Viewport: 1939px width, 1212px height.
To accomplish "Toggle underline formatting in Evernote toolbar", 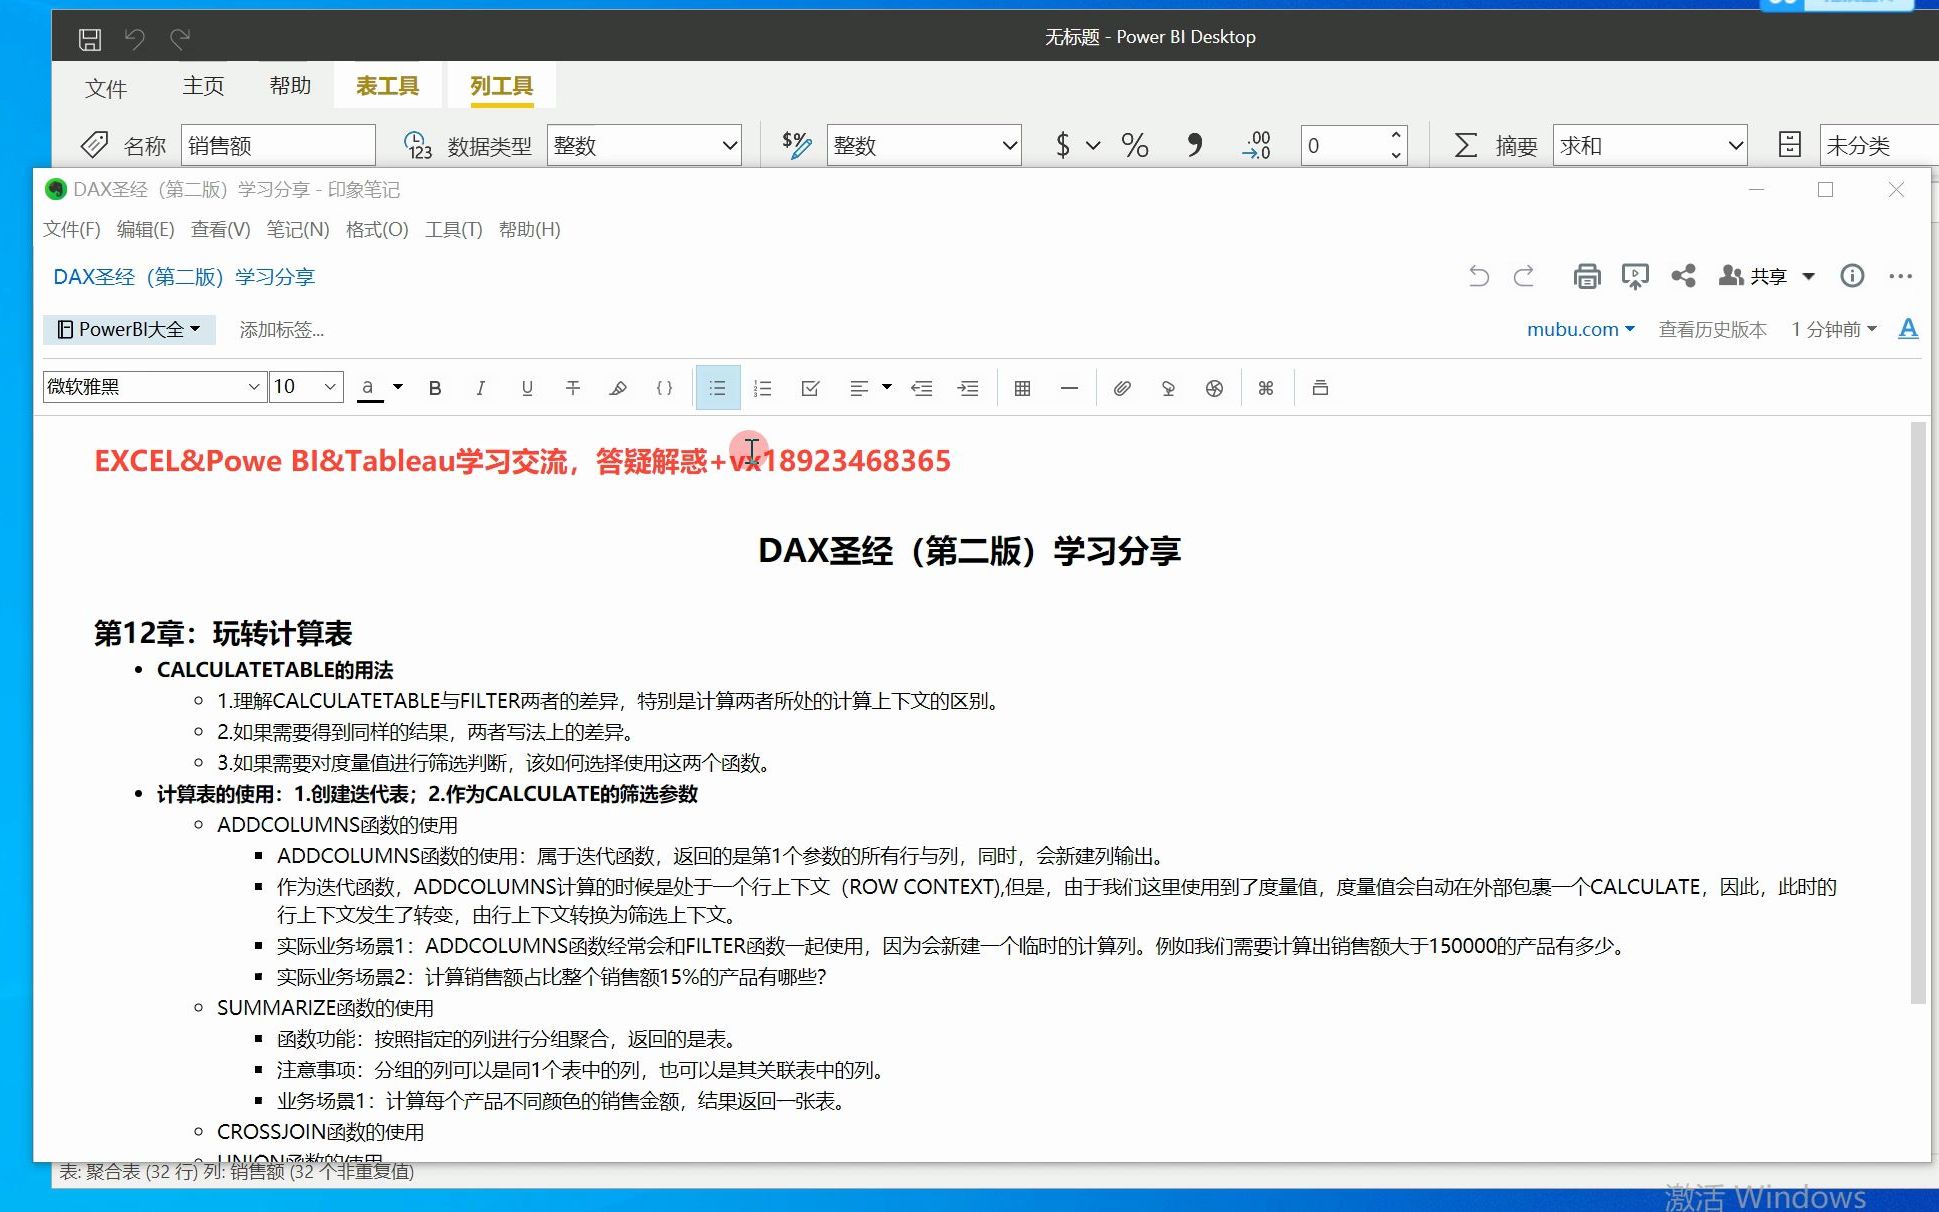I will click(x=527, y=388).
